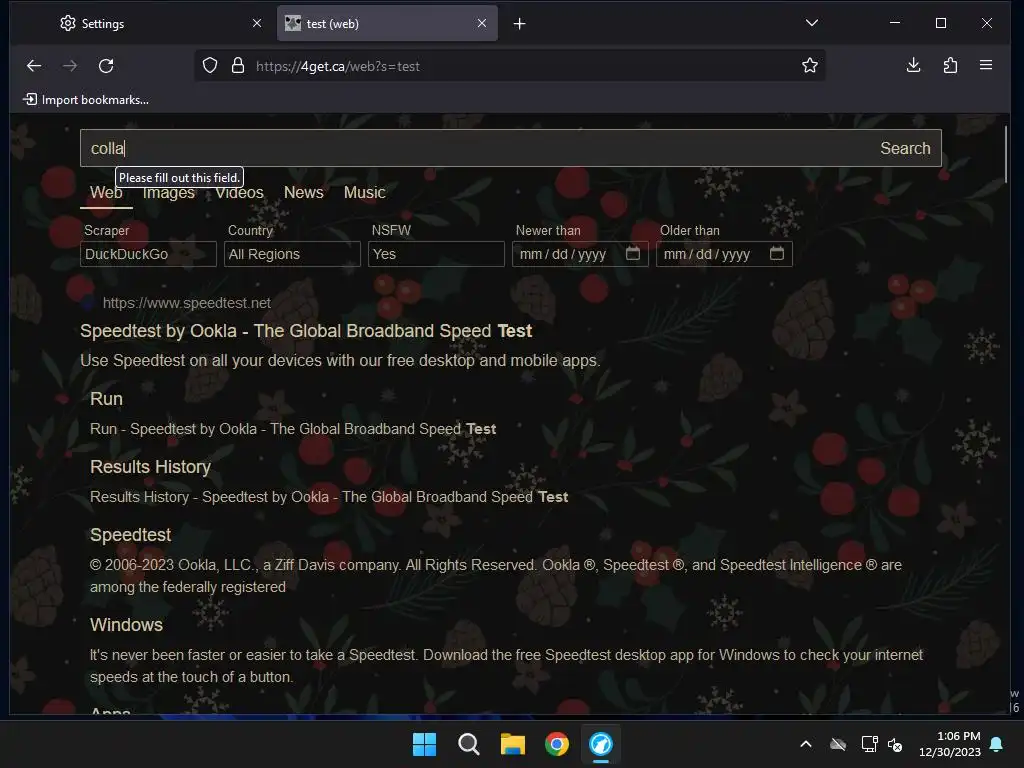Submit with the Search button
This screenshot has width=1024, height=768.
(905, 148)
